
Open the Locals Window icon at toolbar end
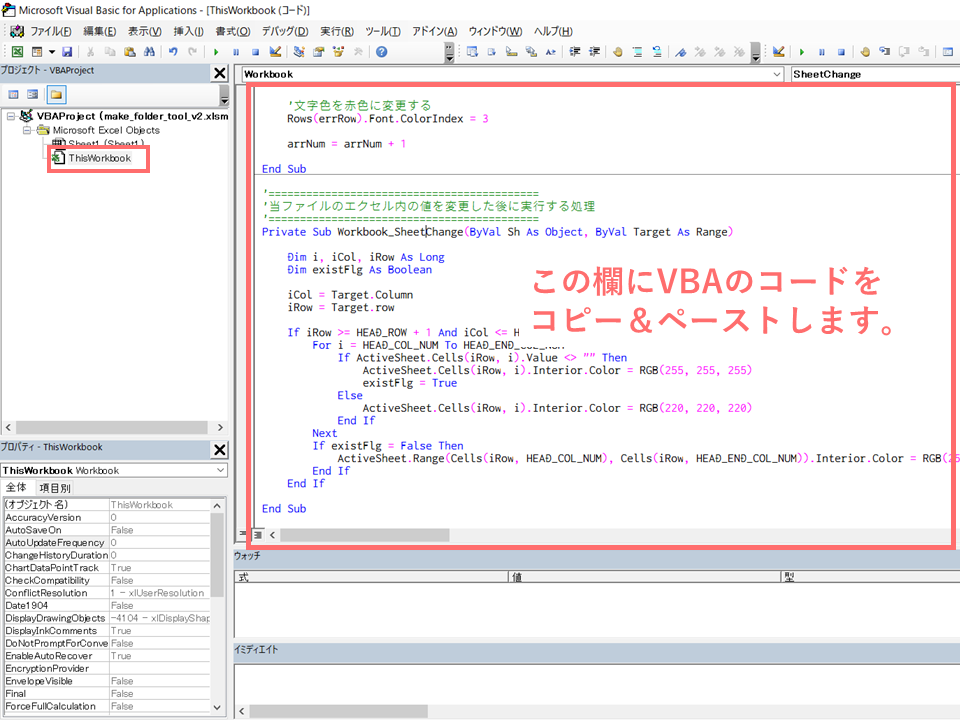click(948, 52)
